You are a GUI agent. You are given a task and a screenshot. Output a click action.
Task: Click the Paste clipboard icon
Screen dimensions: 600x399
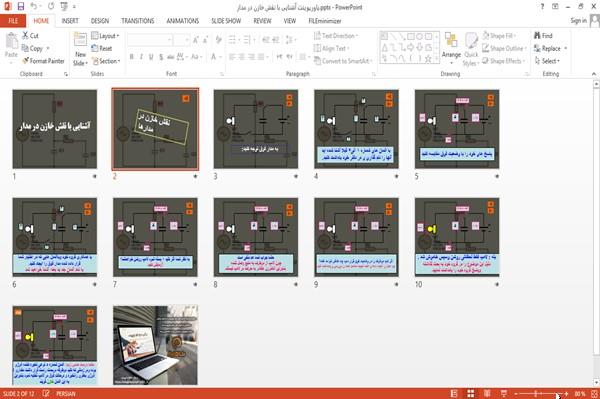pos(11,41)
